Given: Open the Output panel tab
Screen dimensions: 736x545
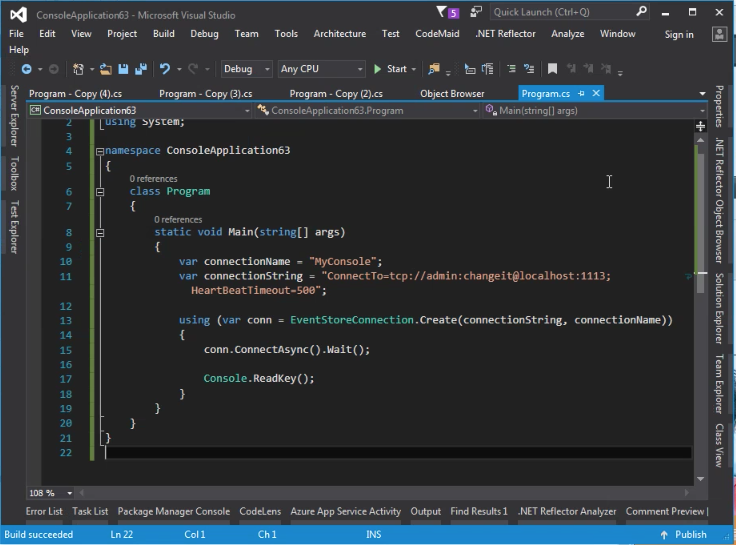Looking at the screenshot, I should [426, 511].
